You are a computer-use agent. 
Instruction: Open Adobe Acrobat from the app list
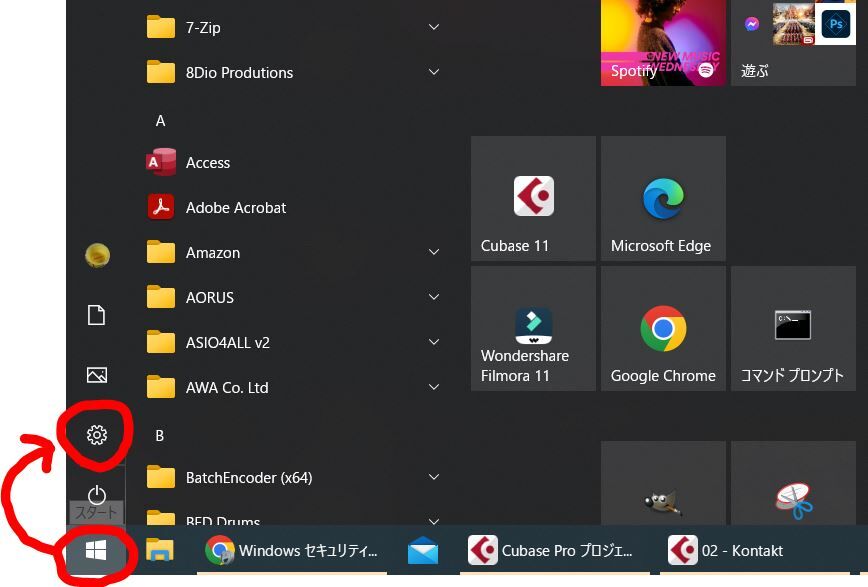[x=293, y=207]
